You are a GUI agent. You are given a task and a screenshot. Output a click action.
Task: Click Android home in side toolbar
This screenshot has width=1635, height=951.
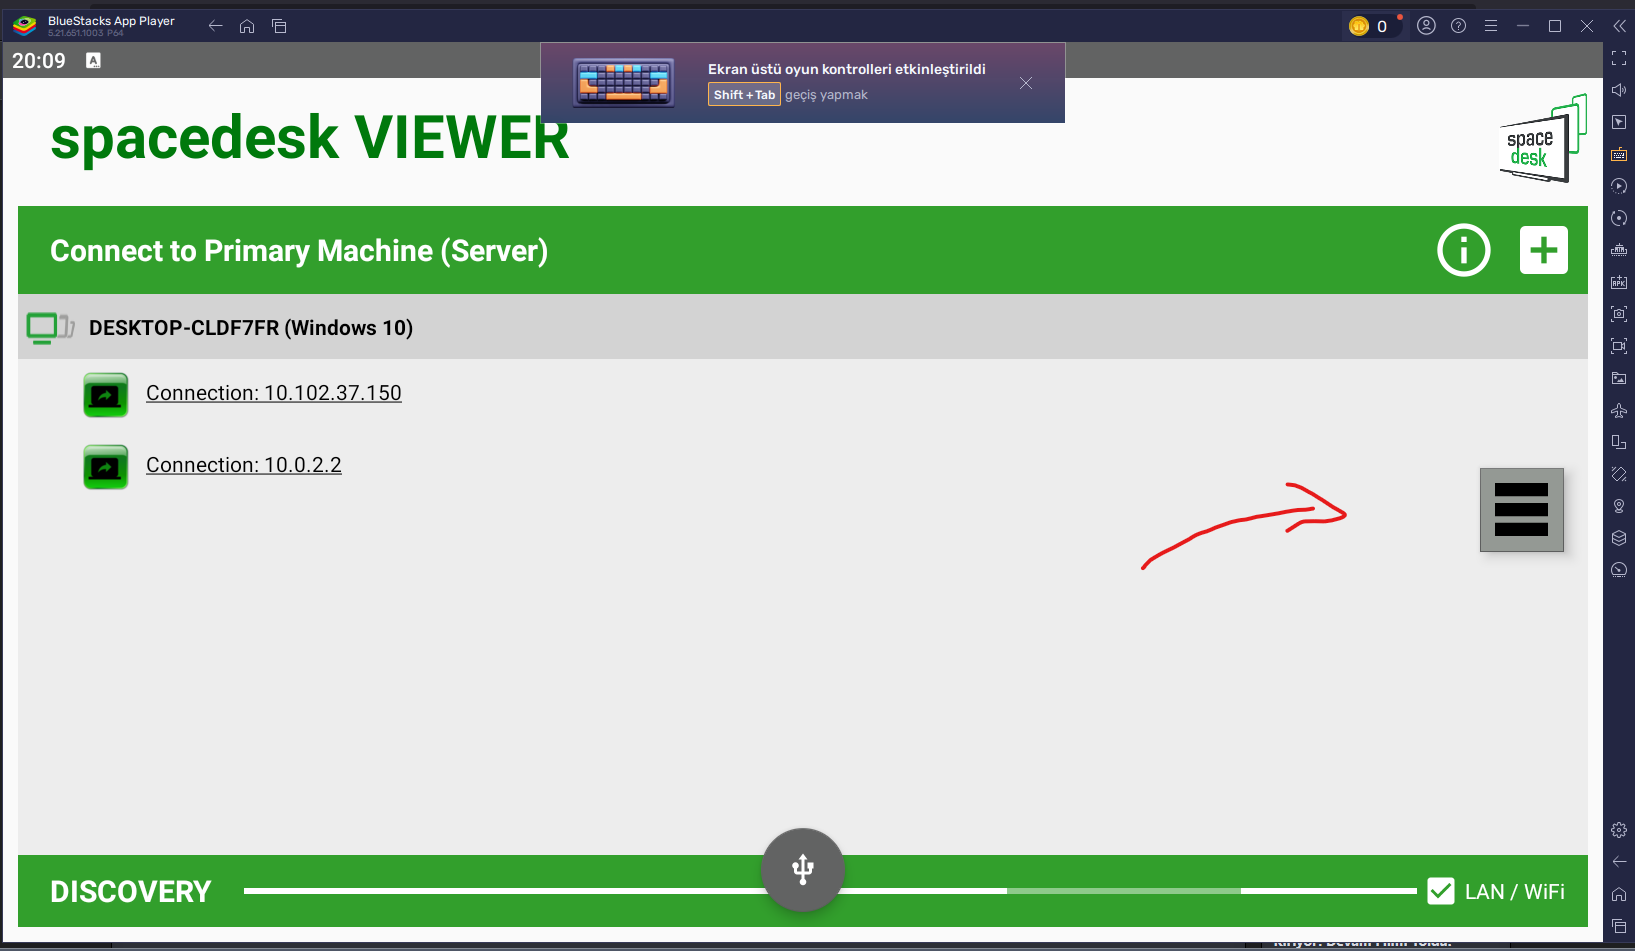point(1619,894)
